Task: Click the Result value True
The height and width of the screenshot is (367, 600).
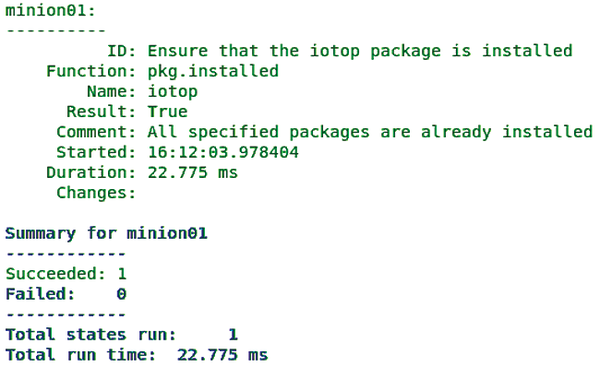Action: pyautogui.click(x=168, y=112)
